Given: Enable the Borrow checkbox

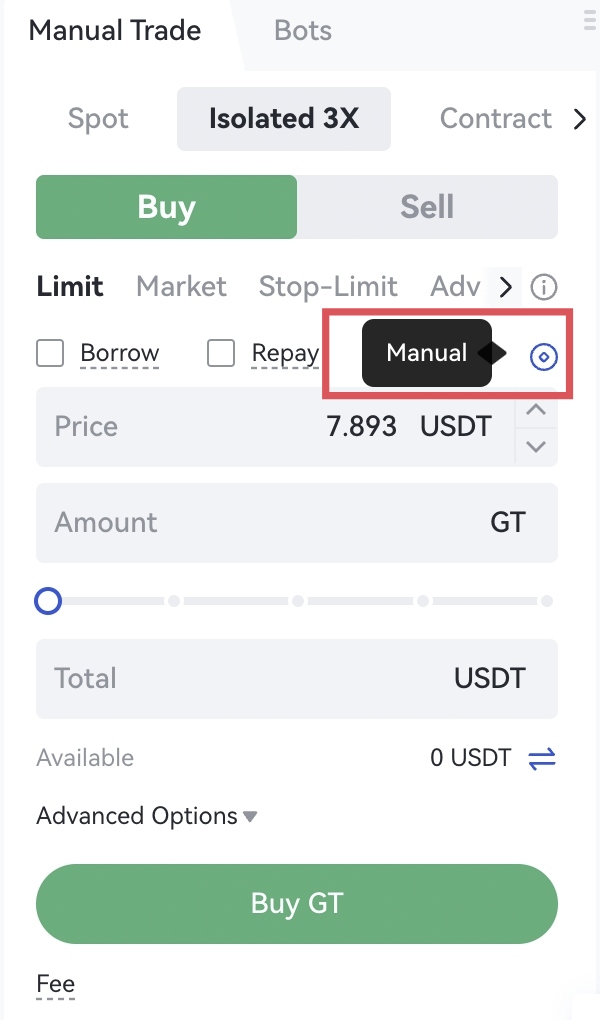Looking at the screenshot, I should [50, 353].
